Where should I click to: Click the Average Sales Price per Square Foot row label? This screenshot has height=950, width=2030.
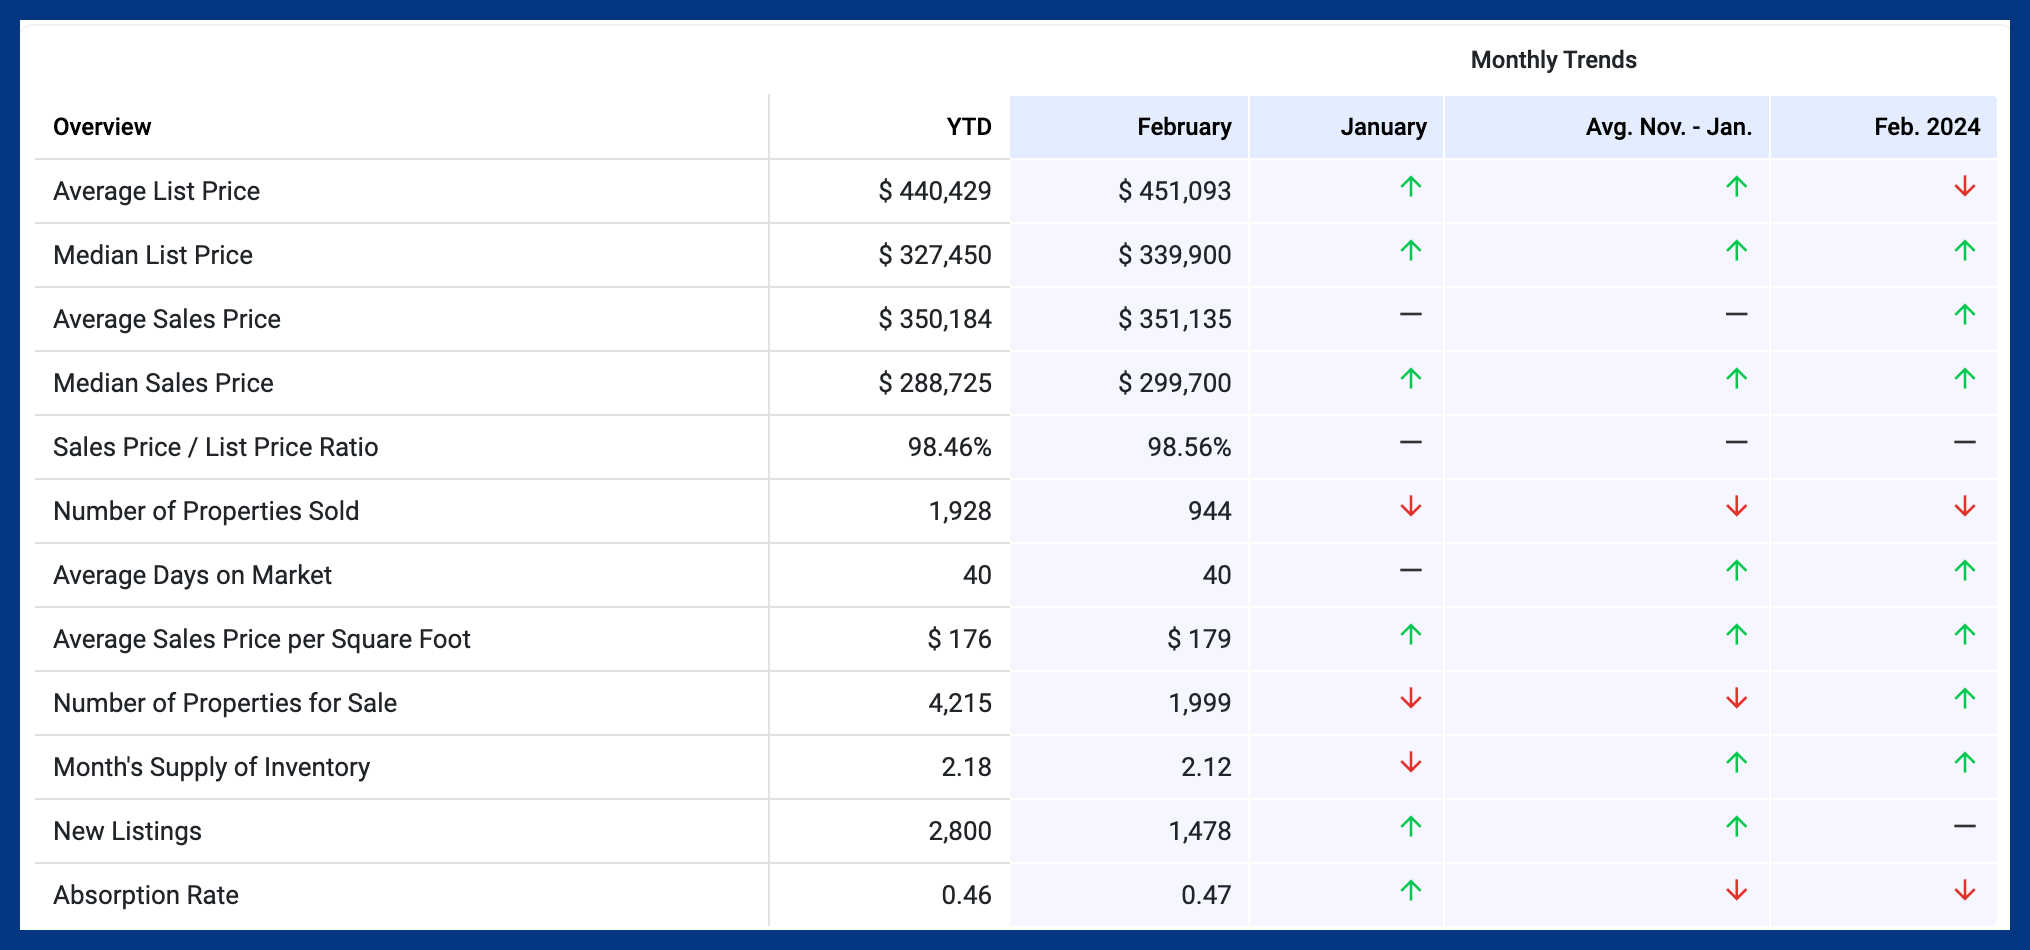[261, 639]
